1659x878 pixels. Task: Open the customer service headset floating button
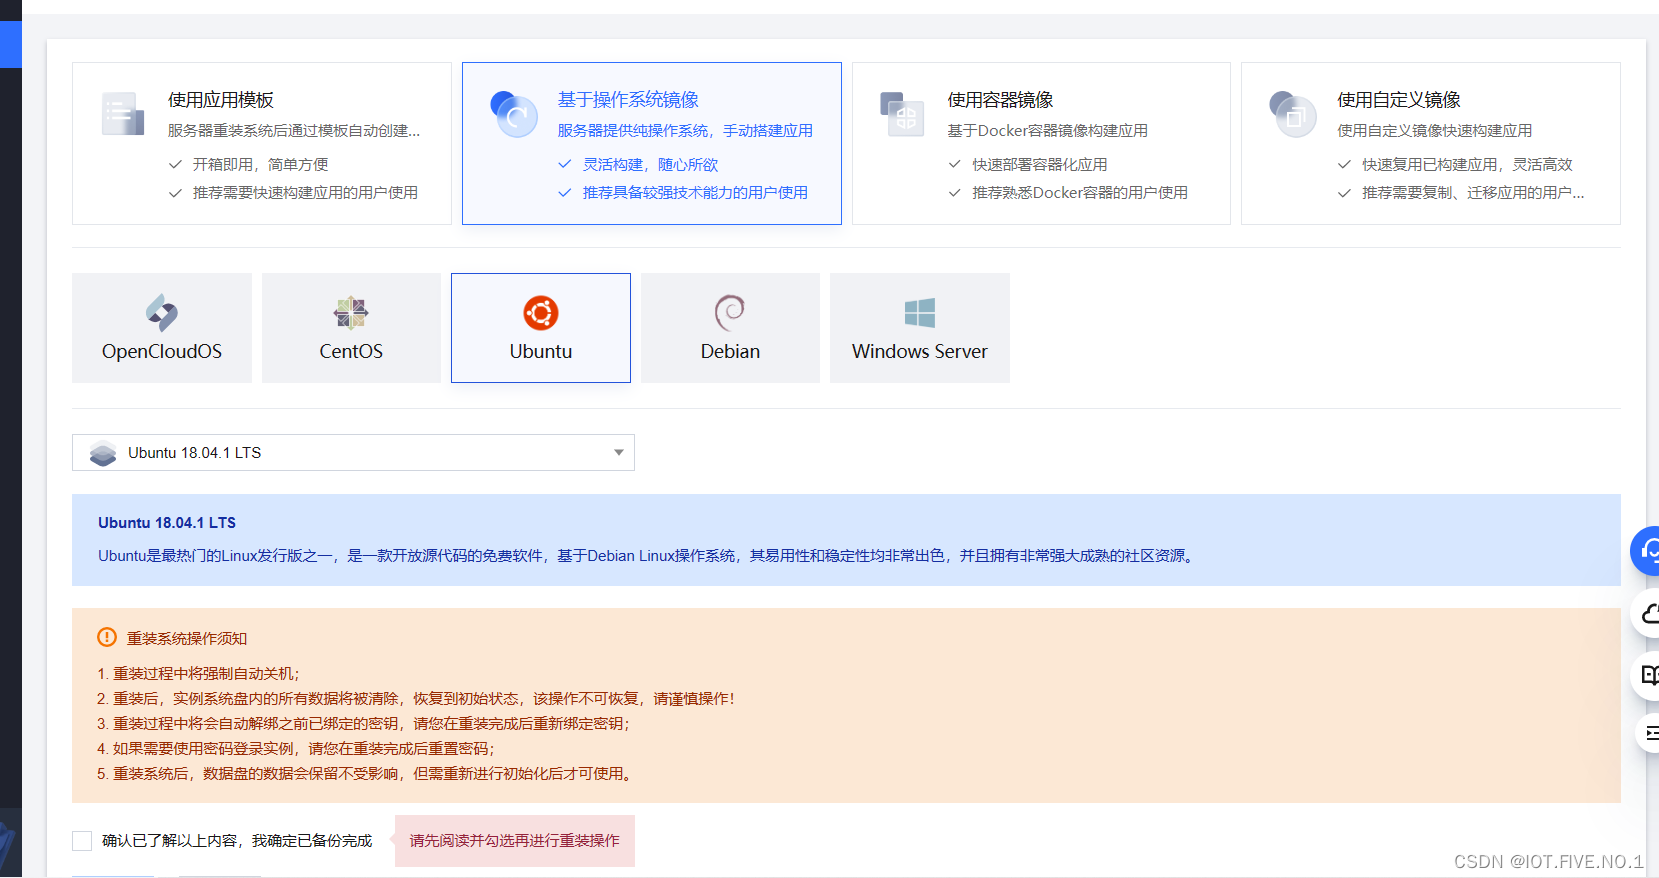(1647, 550)
